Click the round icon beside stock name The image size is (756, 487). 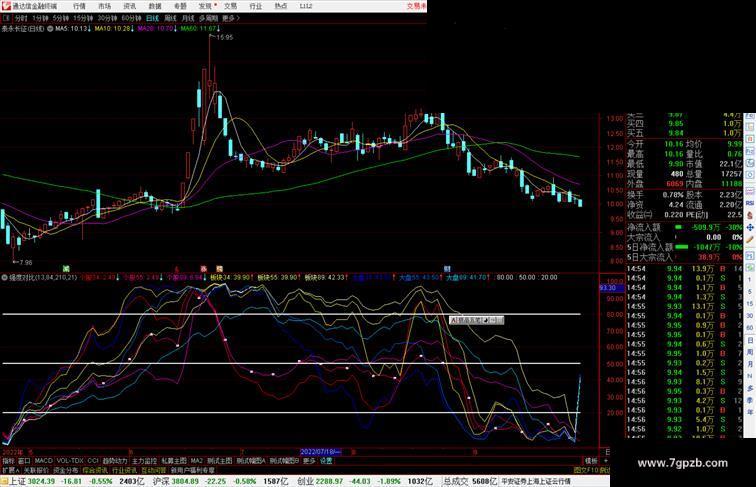tap(50, 29)
